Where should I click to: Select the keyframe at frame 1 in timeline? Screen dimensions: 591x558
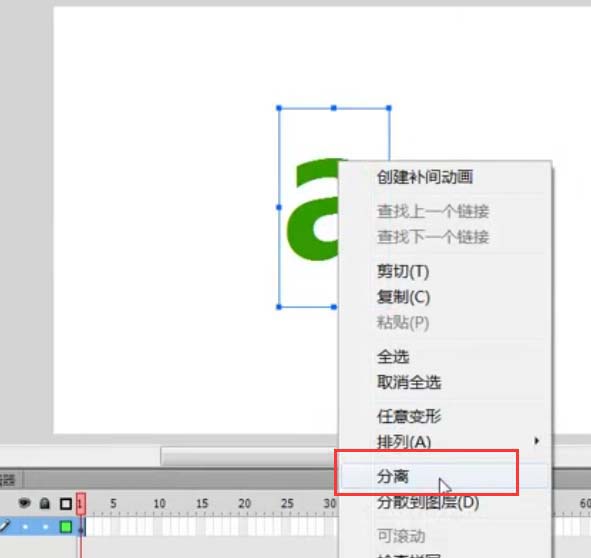coord(81,527)
